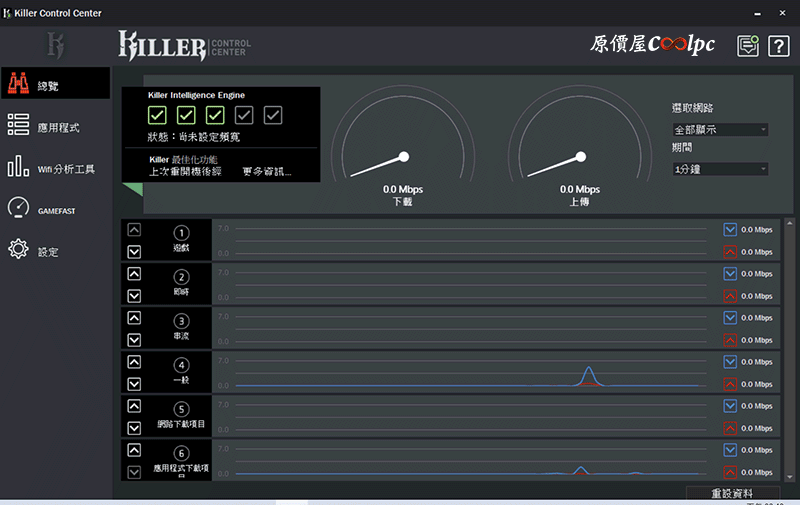This screenshot has height=505, width=800.
Task: Open the 設定 settings page
Action: coord(55,250)
